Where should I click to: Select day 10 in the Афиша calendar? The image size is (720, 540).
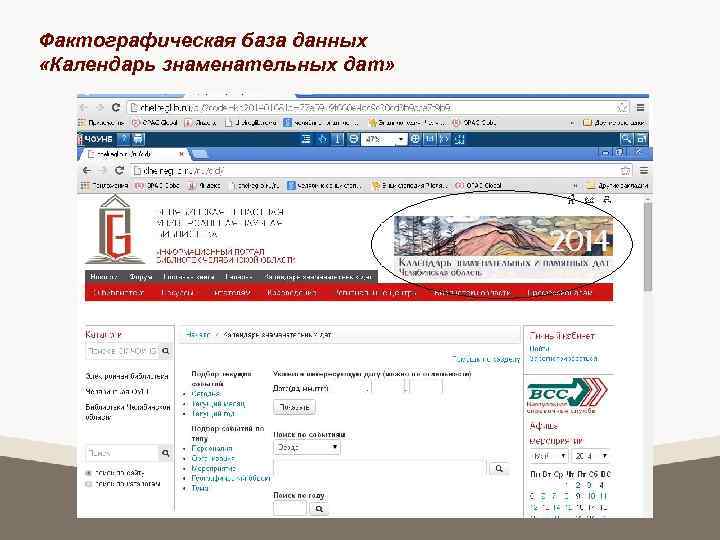click(591, 496)
